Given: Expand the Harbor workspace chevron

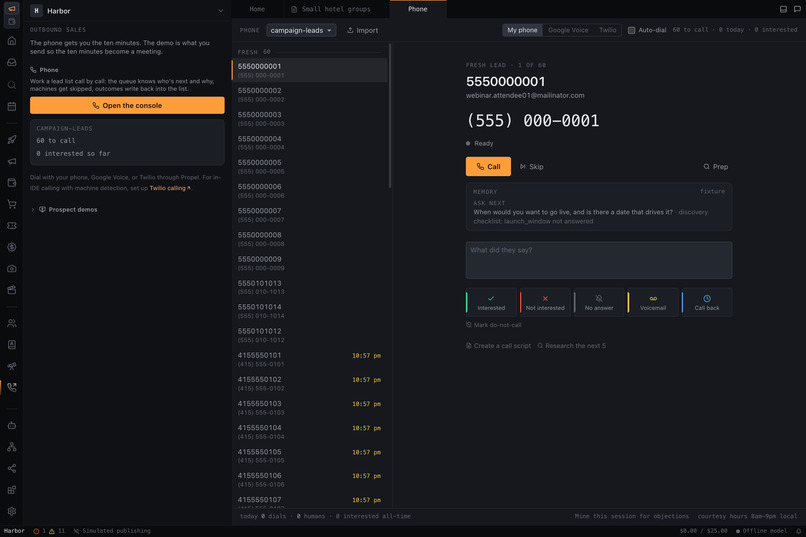Looking at the screenshot, I should 221,11.
